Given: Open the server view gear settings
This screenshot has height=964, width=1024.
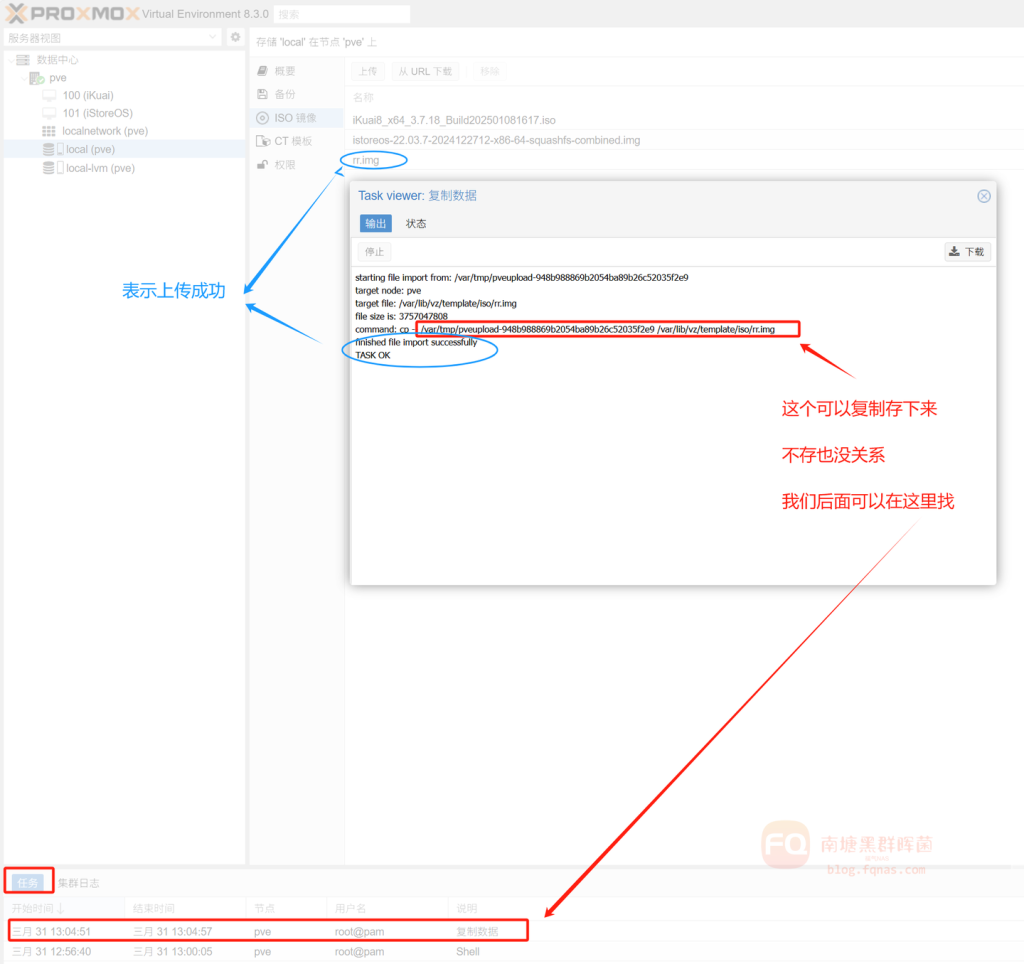Looking at the screenshot, I should coord(235,37).
